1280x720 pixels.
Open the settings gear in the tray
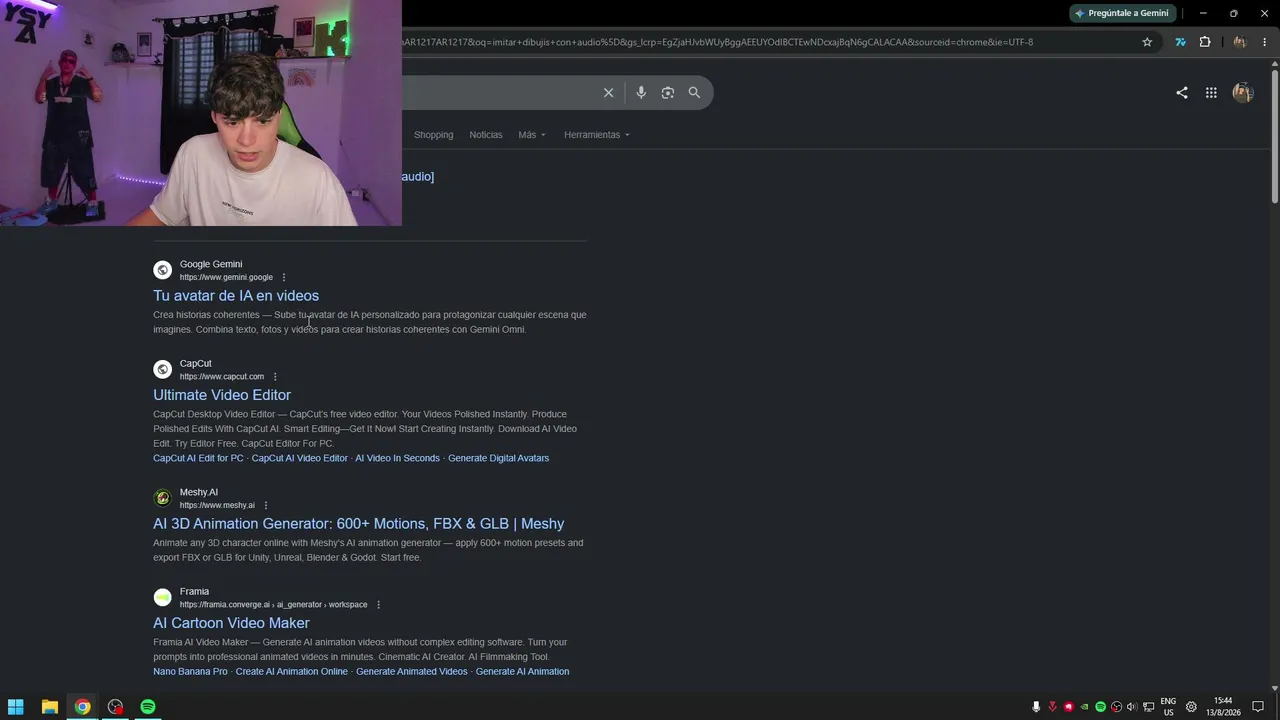(x=1191, y=707)
